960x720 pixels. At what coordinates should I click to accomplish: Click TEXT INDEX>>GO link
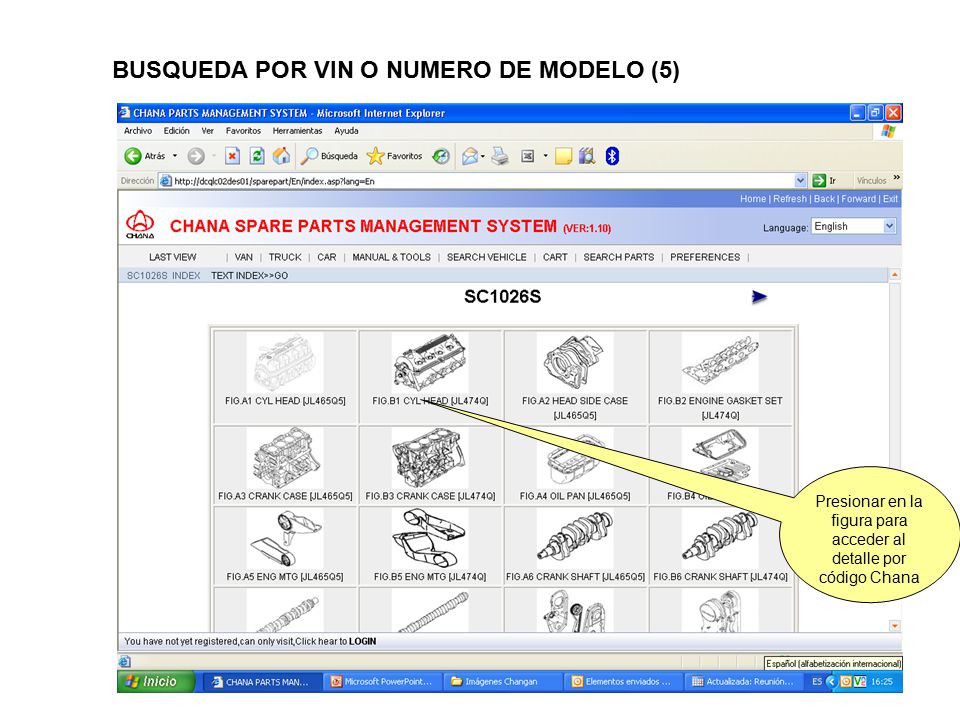pos(250,276)
